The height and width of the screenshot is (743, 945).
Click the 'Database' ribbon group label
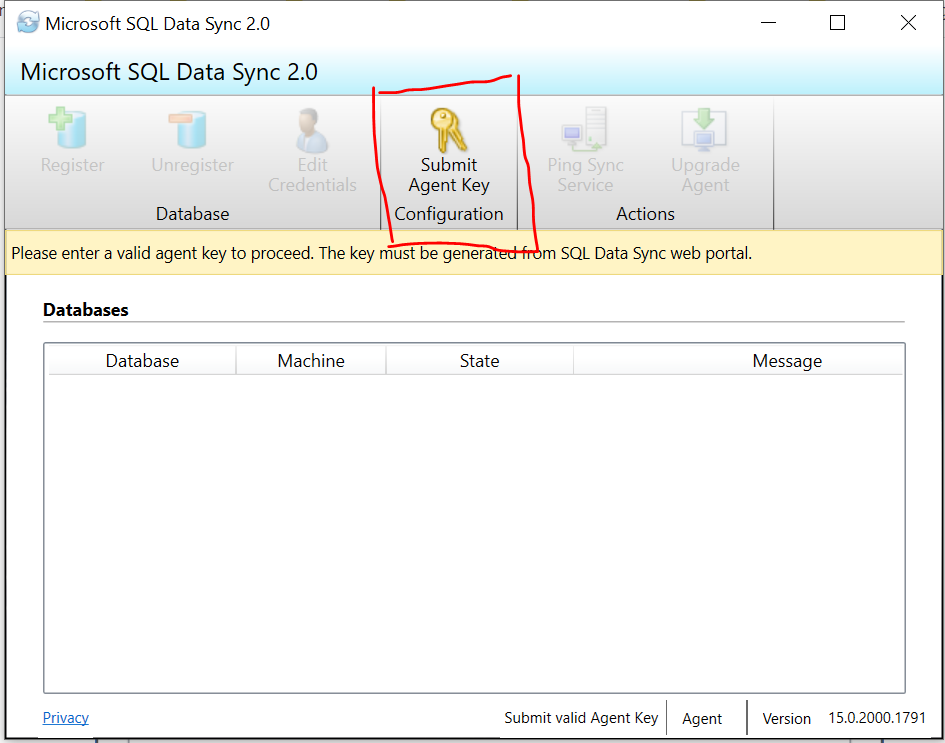tap(192, 214)
